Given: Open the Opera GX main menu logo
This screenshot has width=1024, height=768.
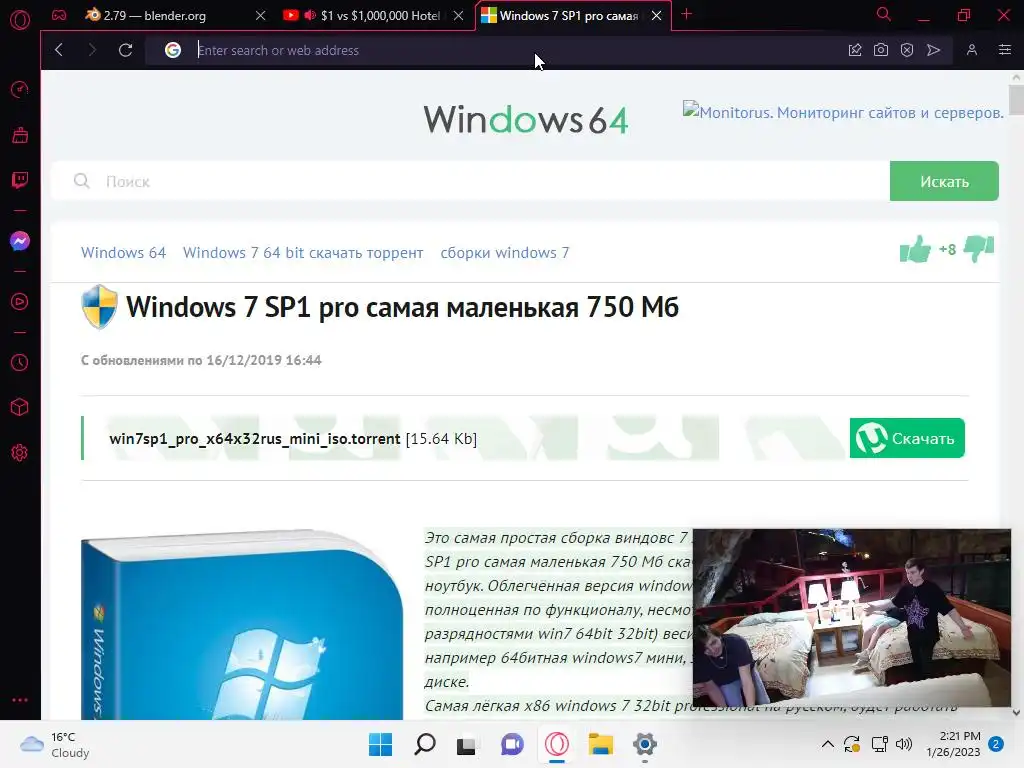Looking at the screenshot, I should click(x=20, y=20).
